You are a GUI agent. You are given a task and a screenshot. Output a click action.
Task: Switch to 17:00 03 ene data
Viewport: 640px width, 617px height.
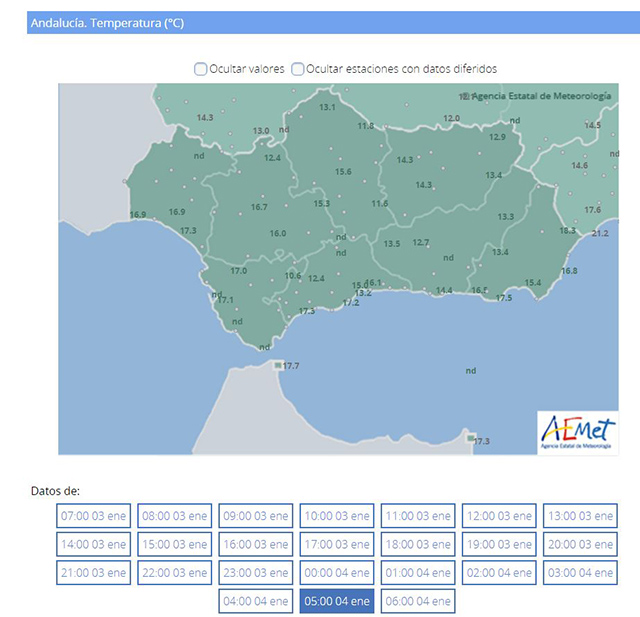click(x=337, y=544)
